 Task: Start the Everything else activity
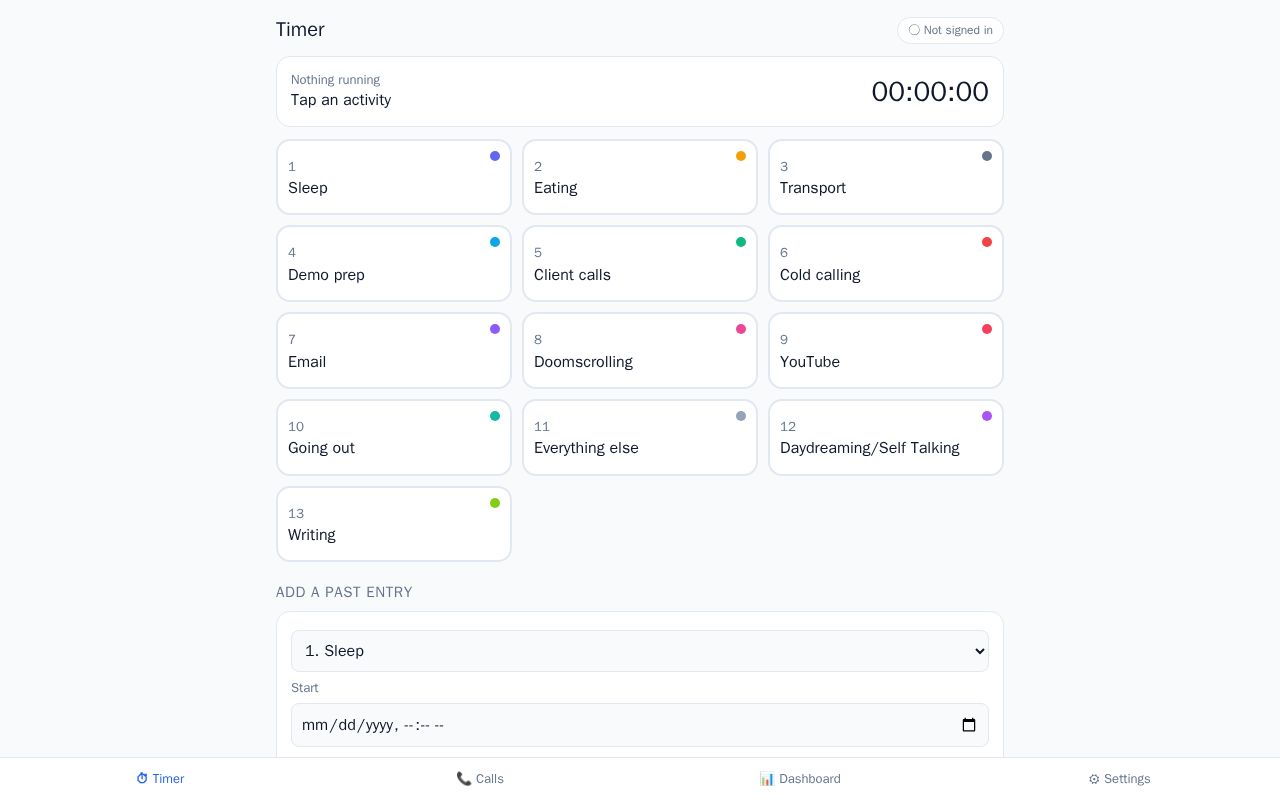(x=640, y=438)
